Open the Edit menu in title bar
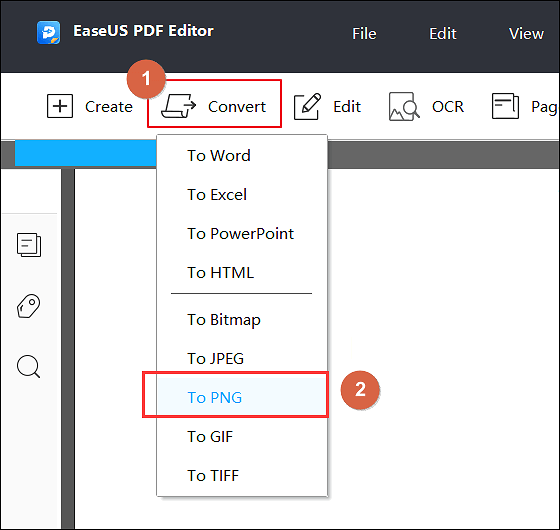This screenshot has height=530, width=560. pos(443,34)
